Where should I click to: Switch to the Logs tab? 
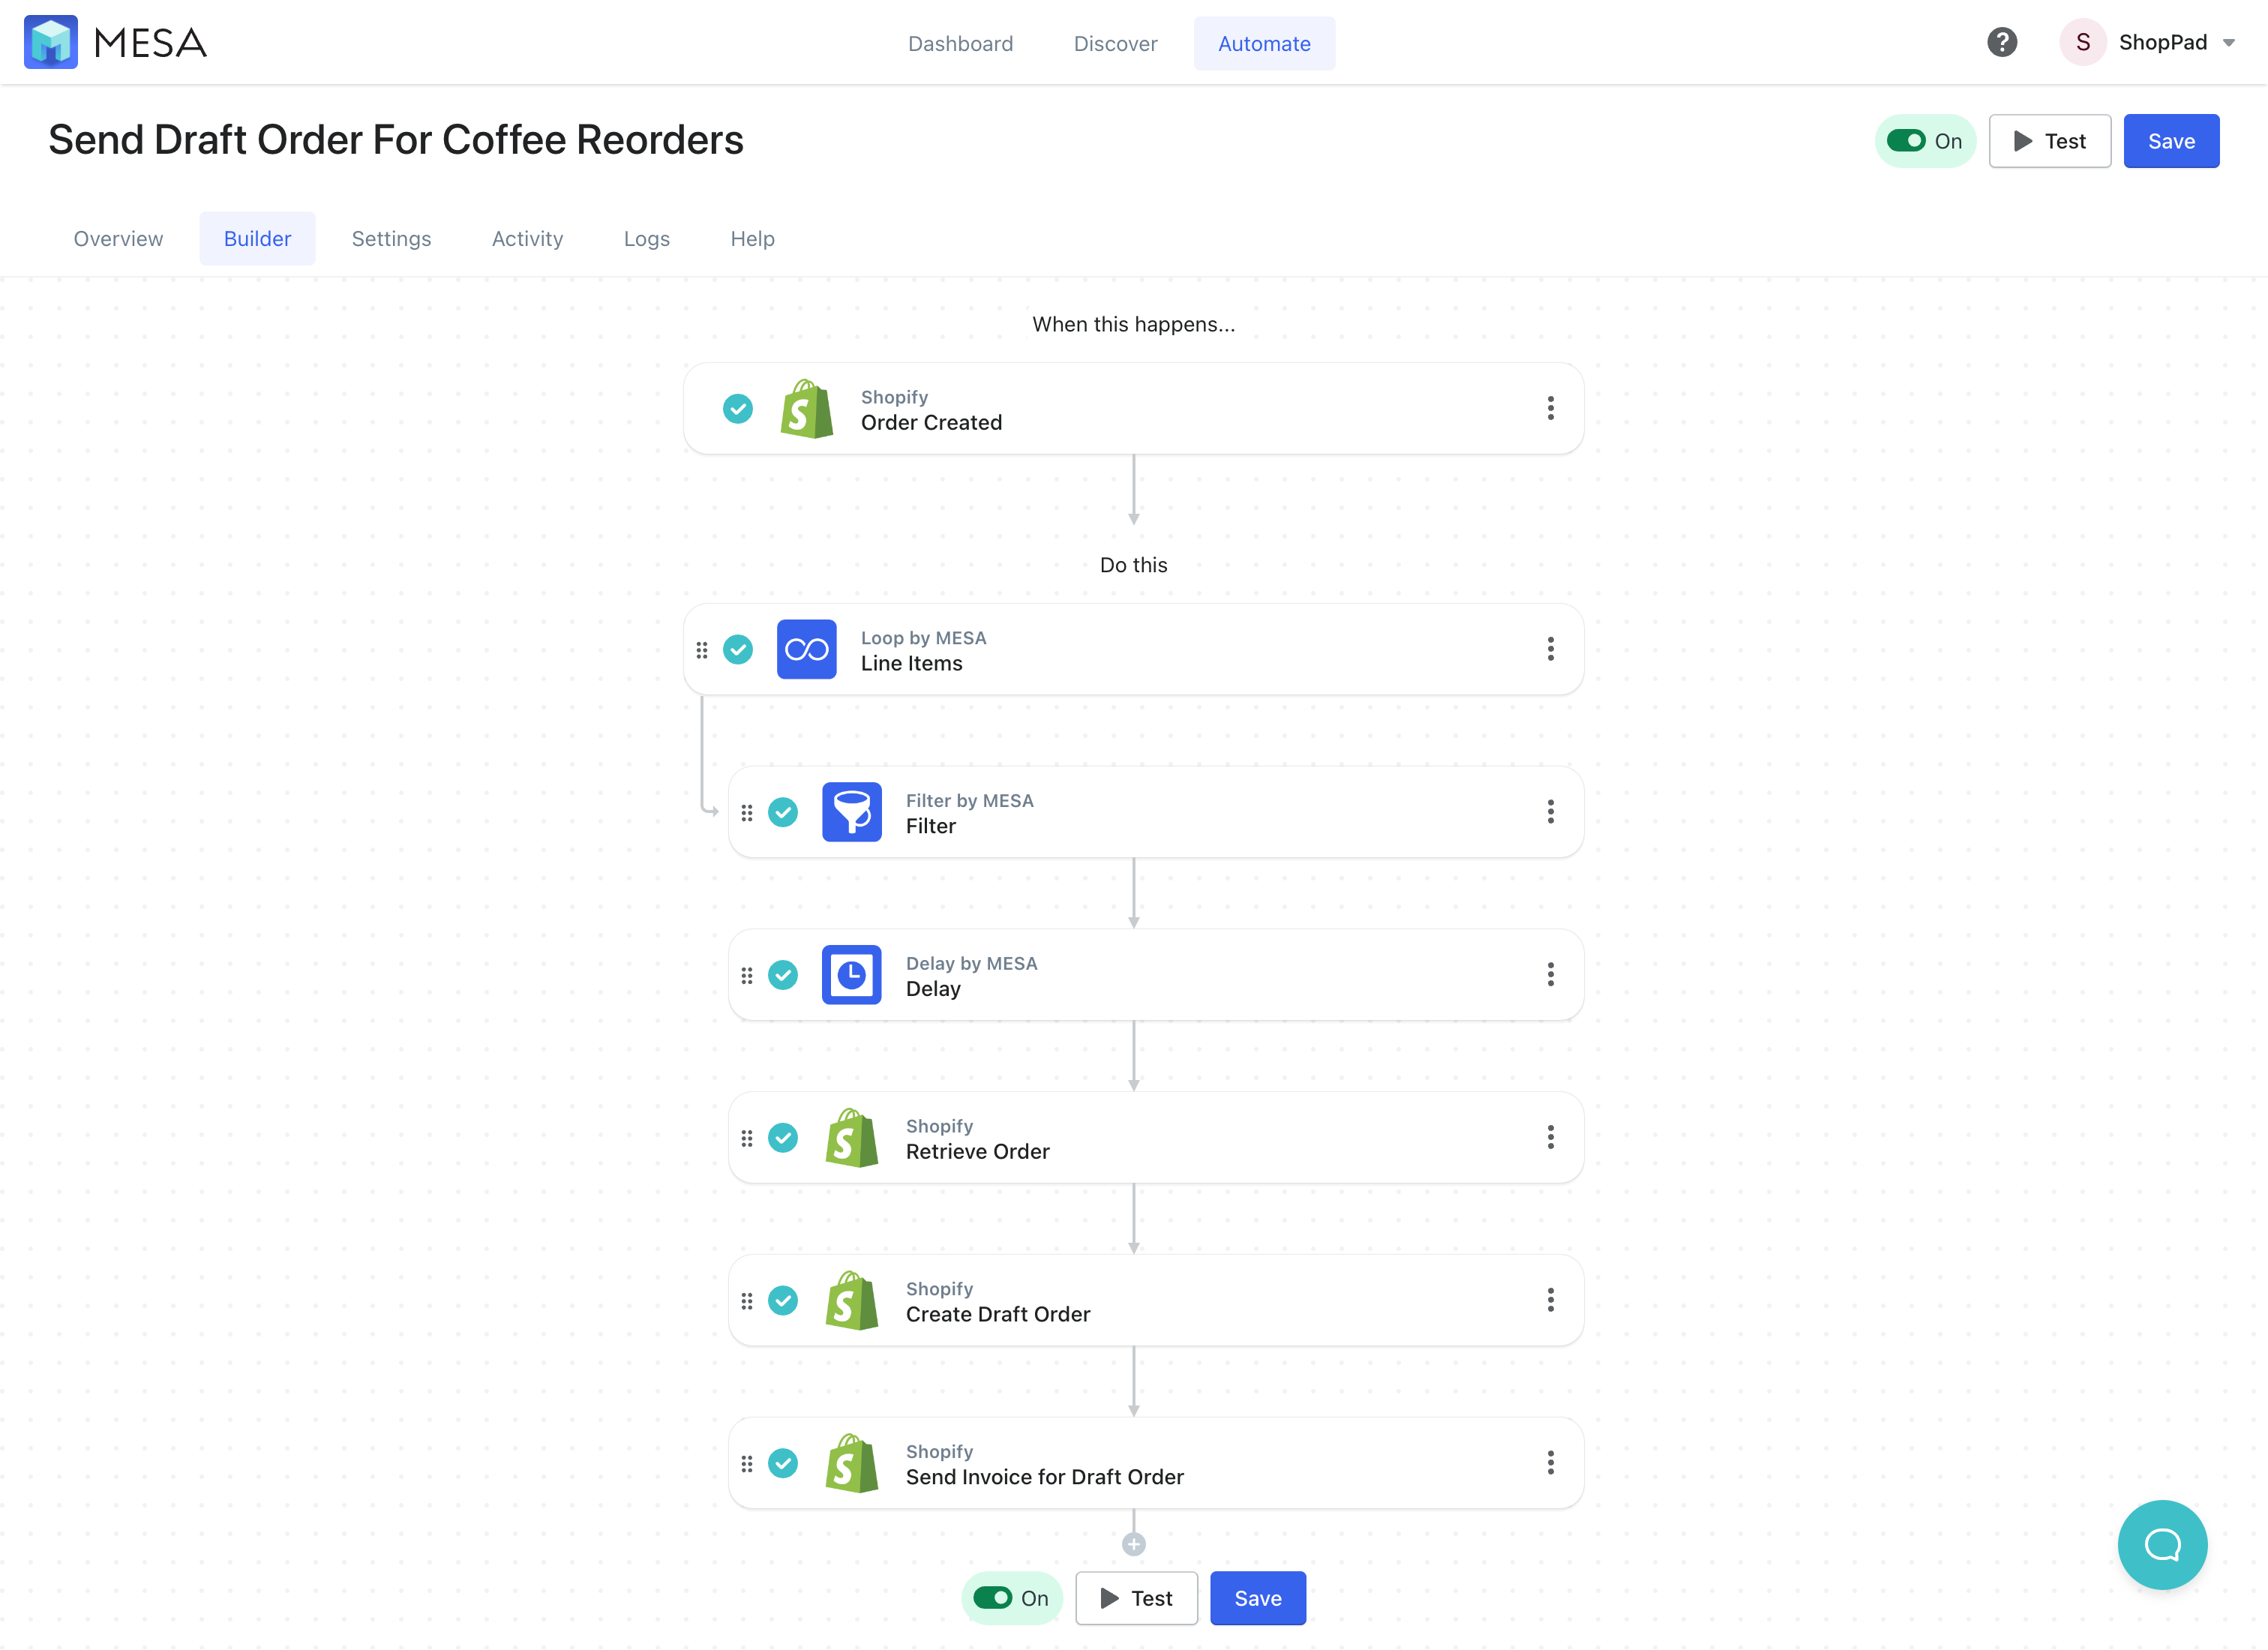[646, 238]
